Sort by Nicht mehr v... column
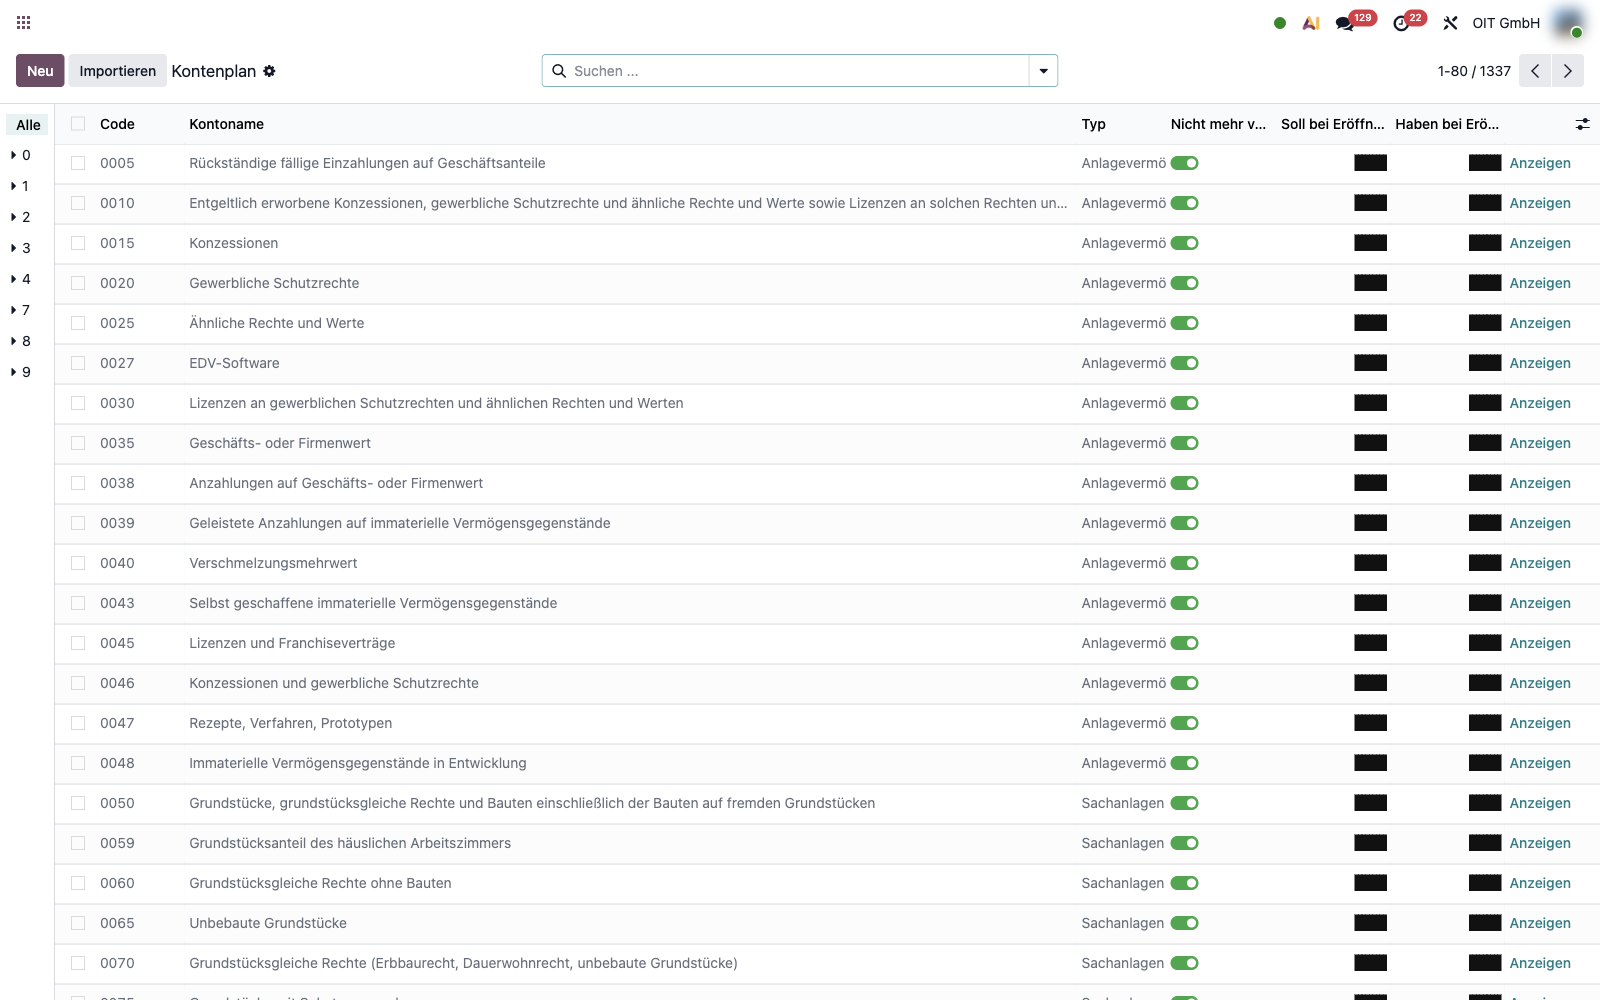 pyautogui.click(x=1218, y=124)
